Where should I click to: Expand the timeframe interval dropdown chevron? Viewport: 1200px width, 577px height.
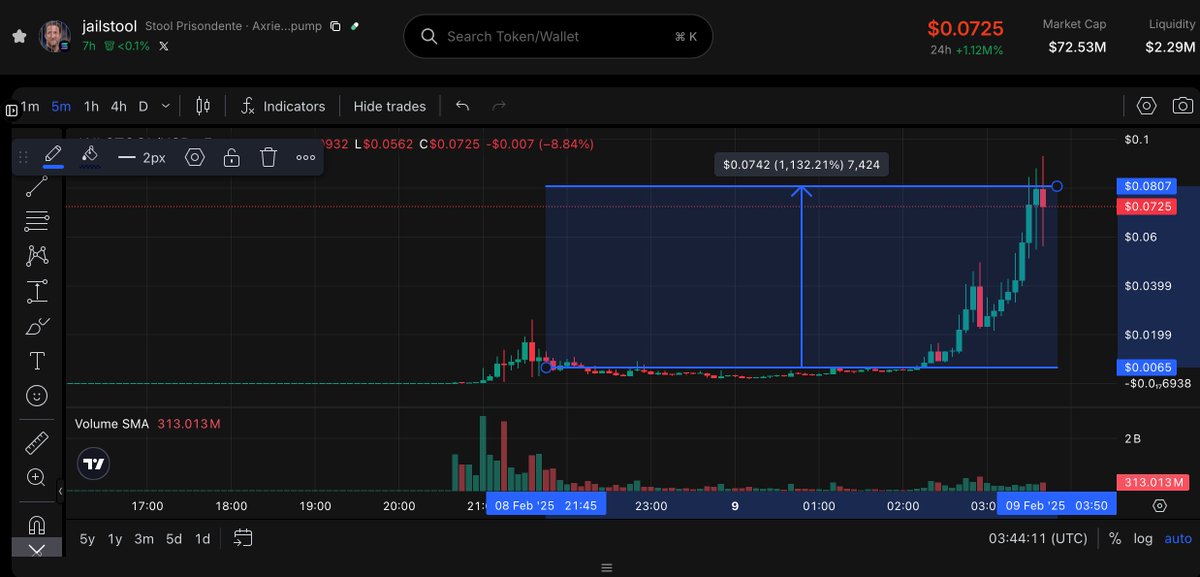point(166,106)
